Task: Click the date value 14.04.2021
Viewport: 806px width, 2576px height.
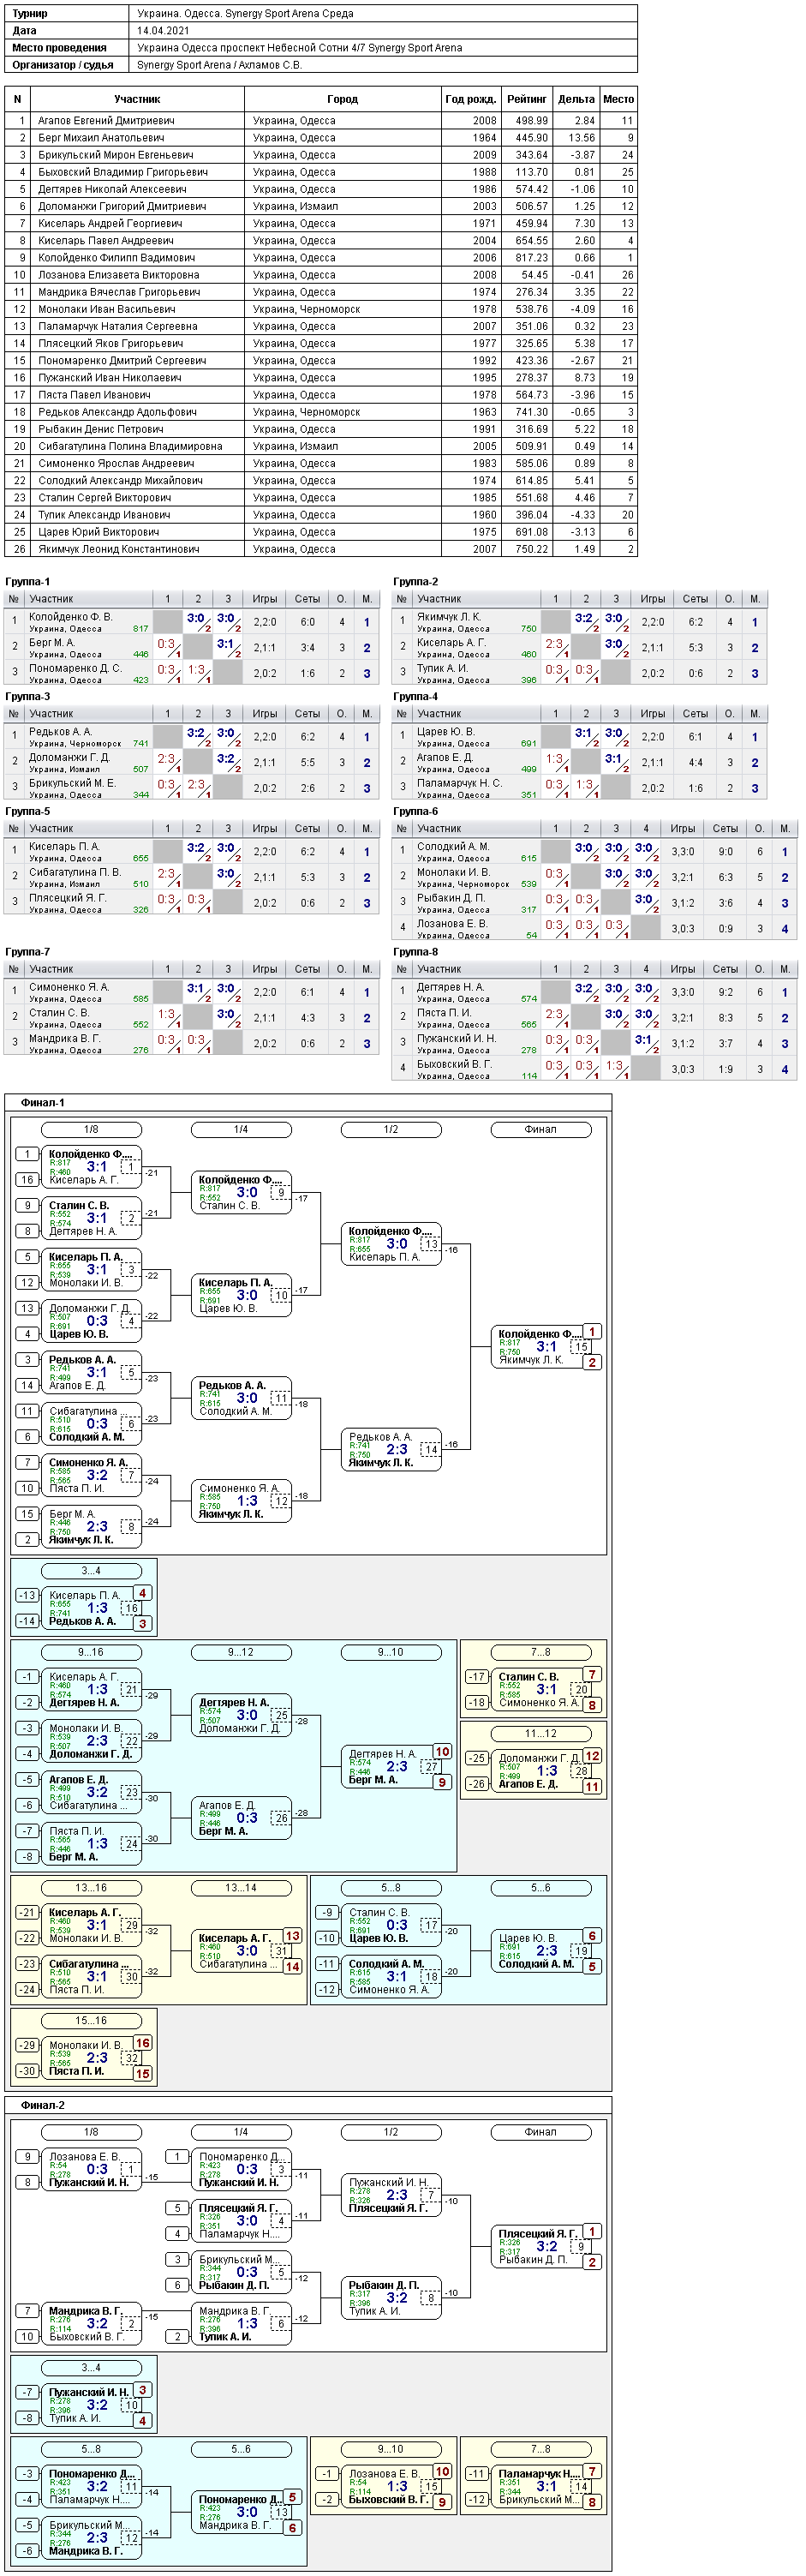Action: (x=163, y=31)
